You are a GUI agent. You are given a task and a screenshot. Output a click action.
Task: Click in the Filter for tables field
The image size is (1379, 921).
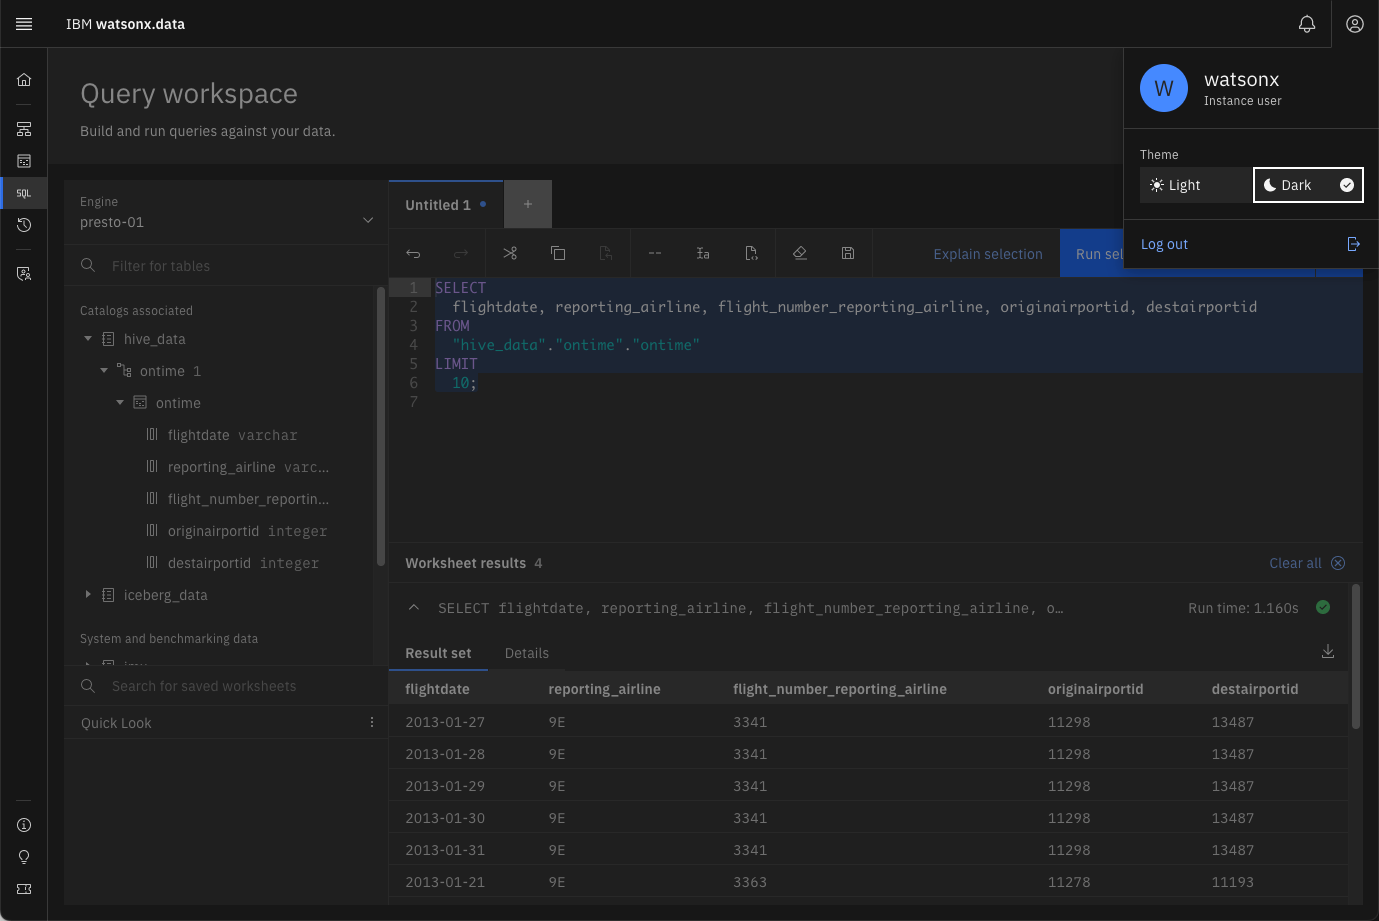[226, 265]
